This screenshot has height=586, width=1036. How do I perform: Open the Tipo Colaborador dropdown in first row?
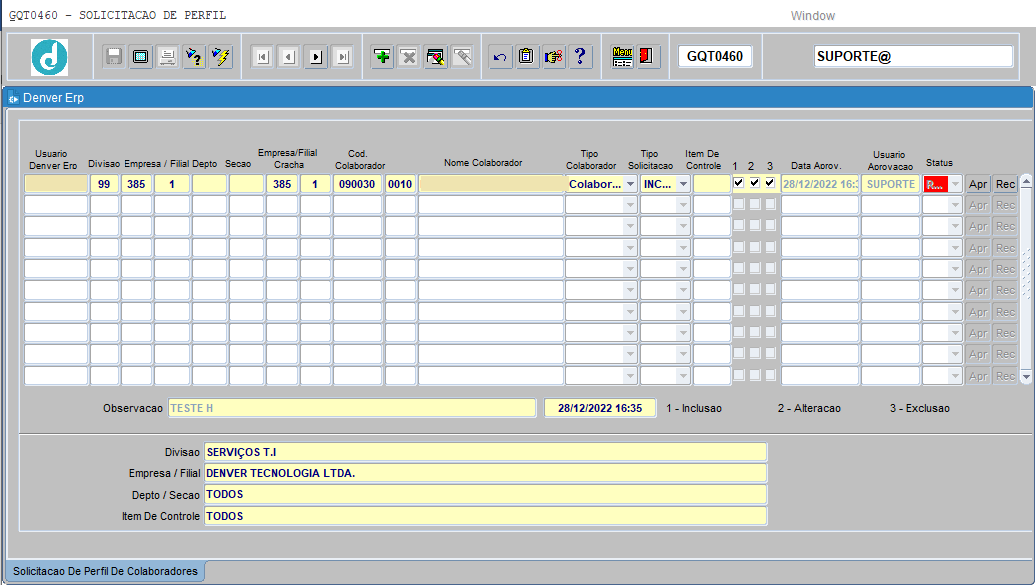point(629,184)
